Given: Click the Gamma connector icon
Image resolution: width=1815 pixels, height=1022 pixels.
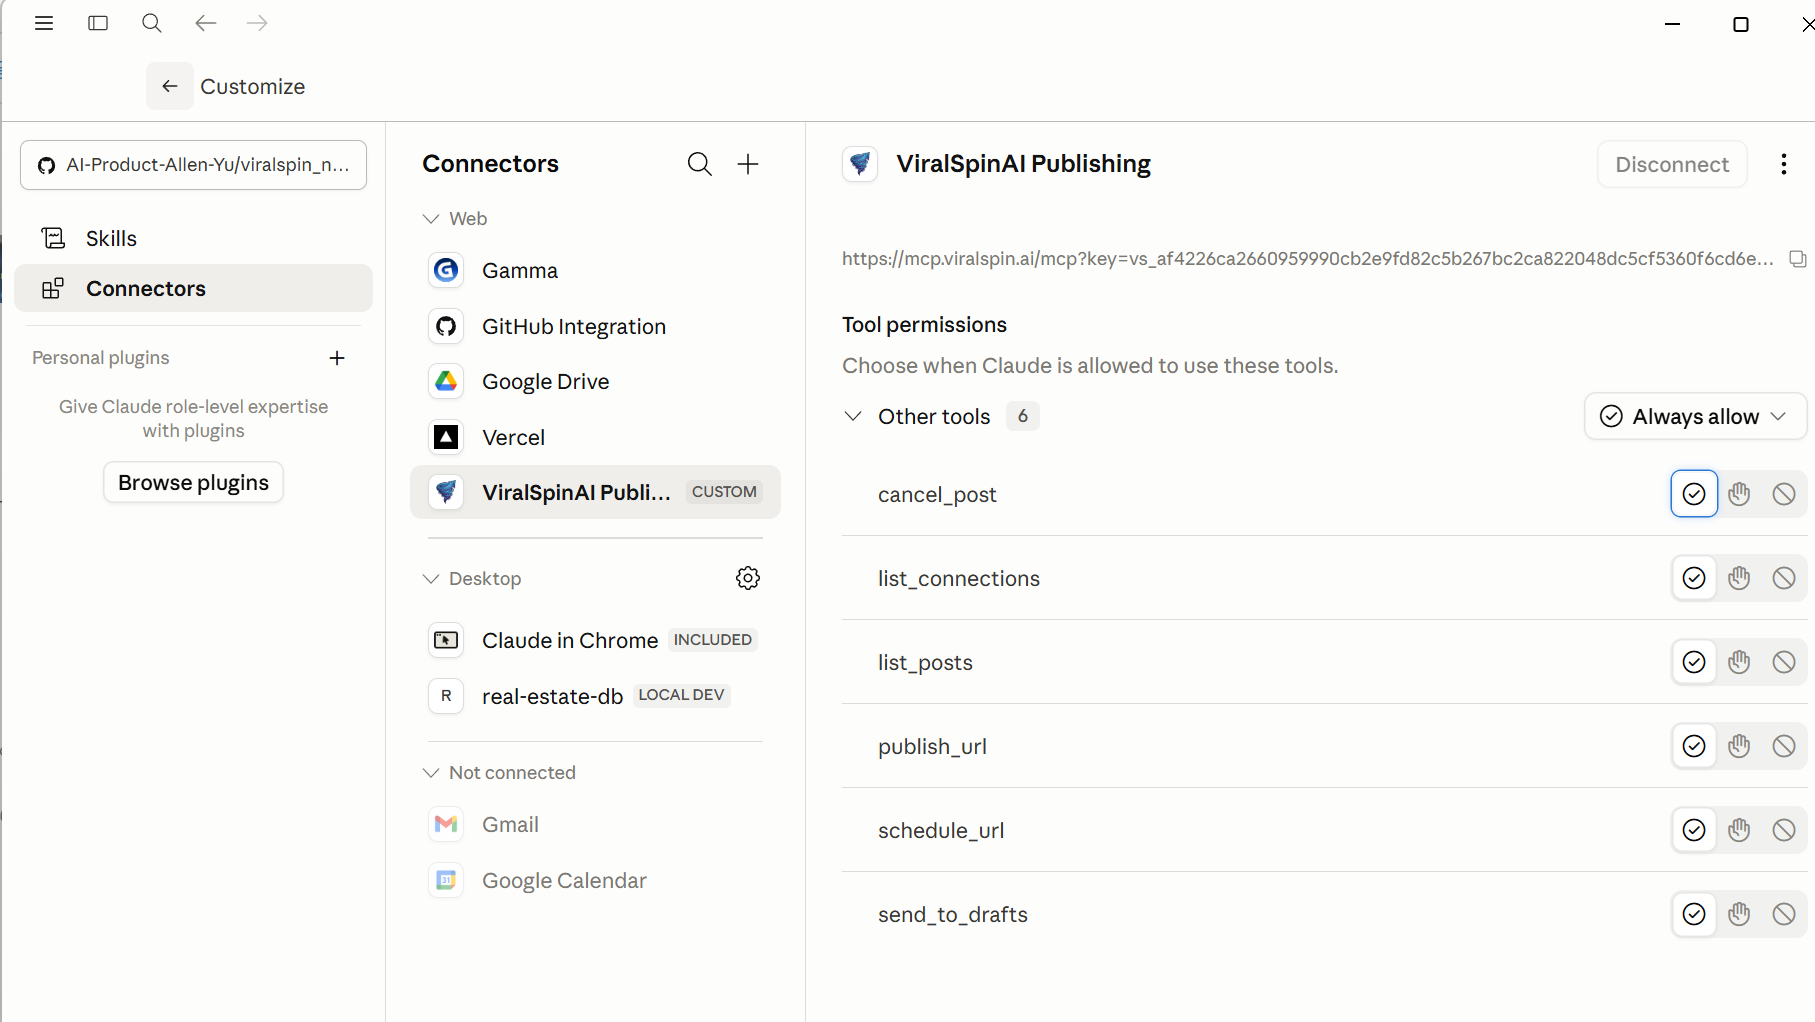Looking at the screenshot, I should [446, 270].
